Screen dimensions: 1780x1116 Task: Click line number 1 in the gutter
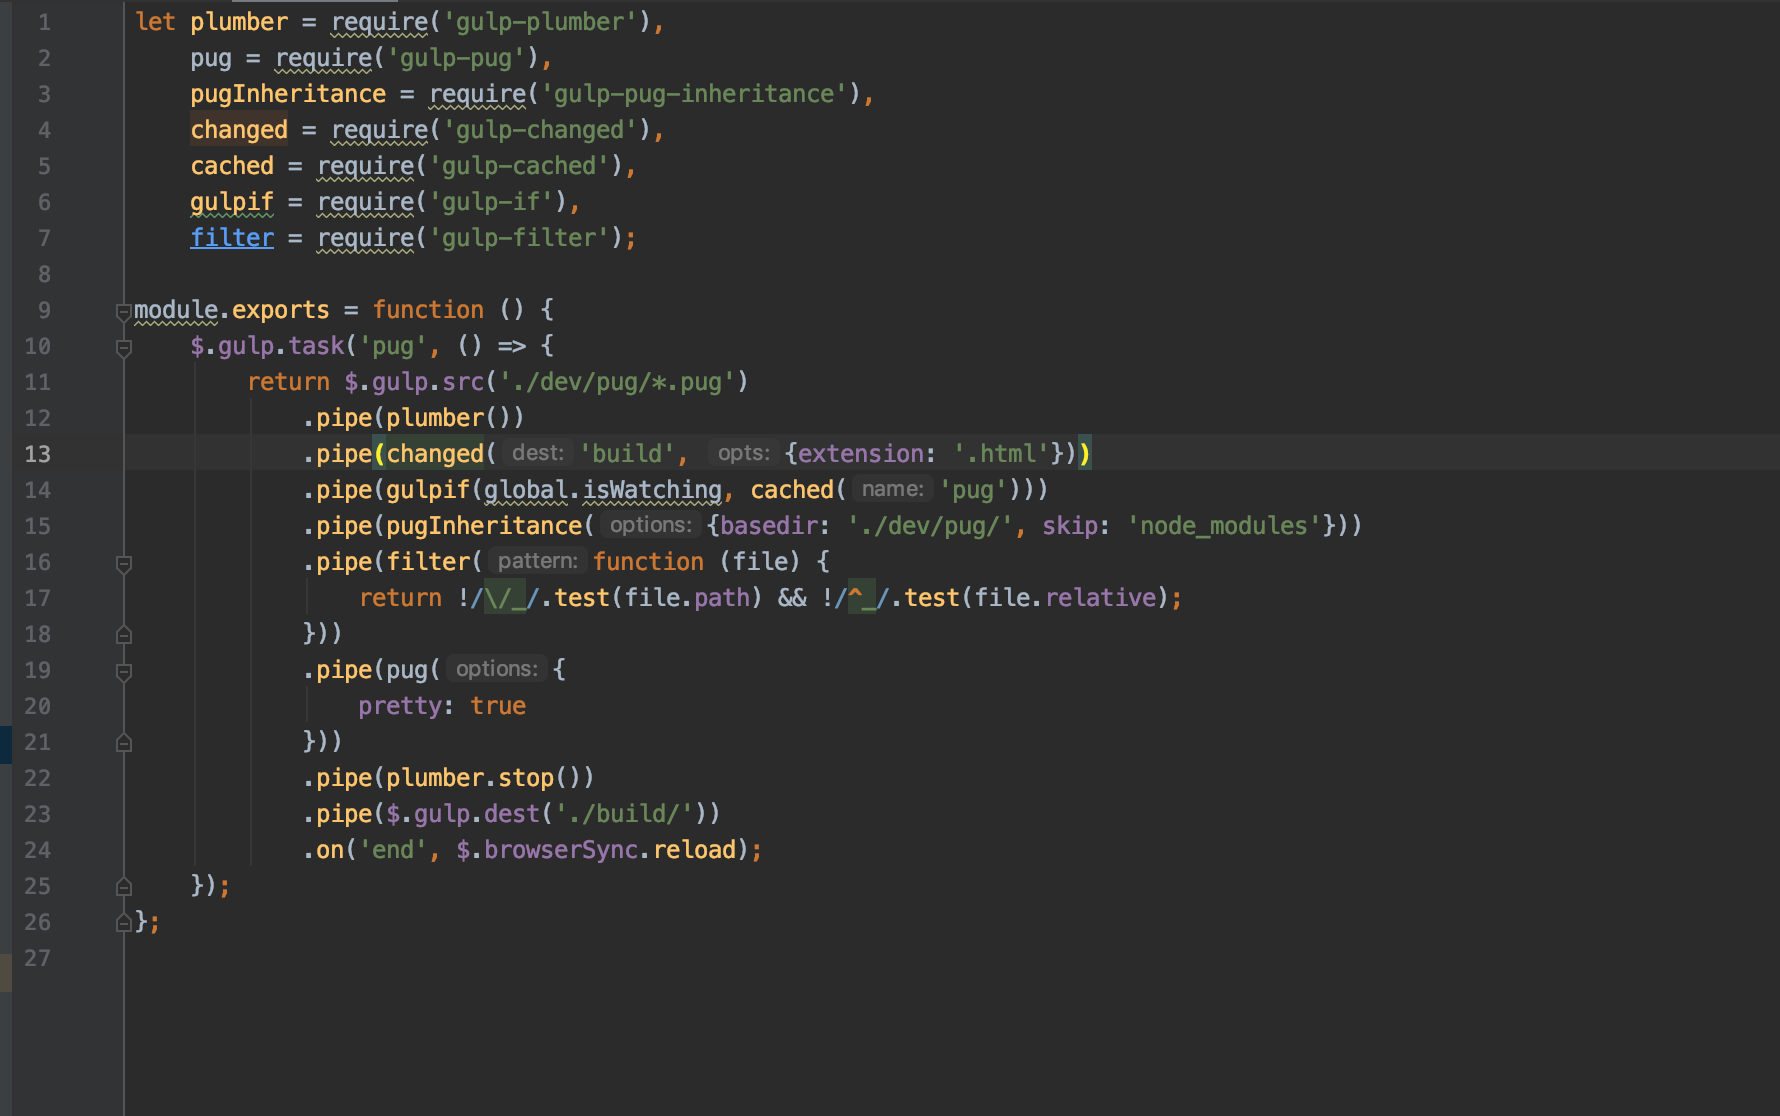tap(44, 22)
